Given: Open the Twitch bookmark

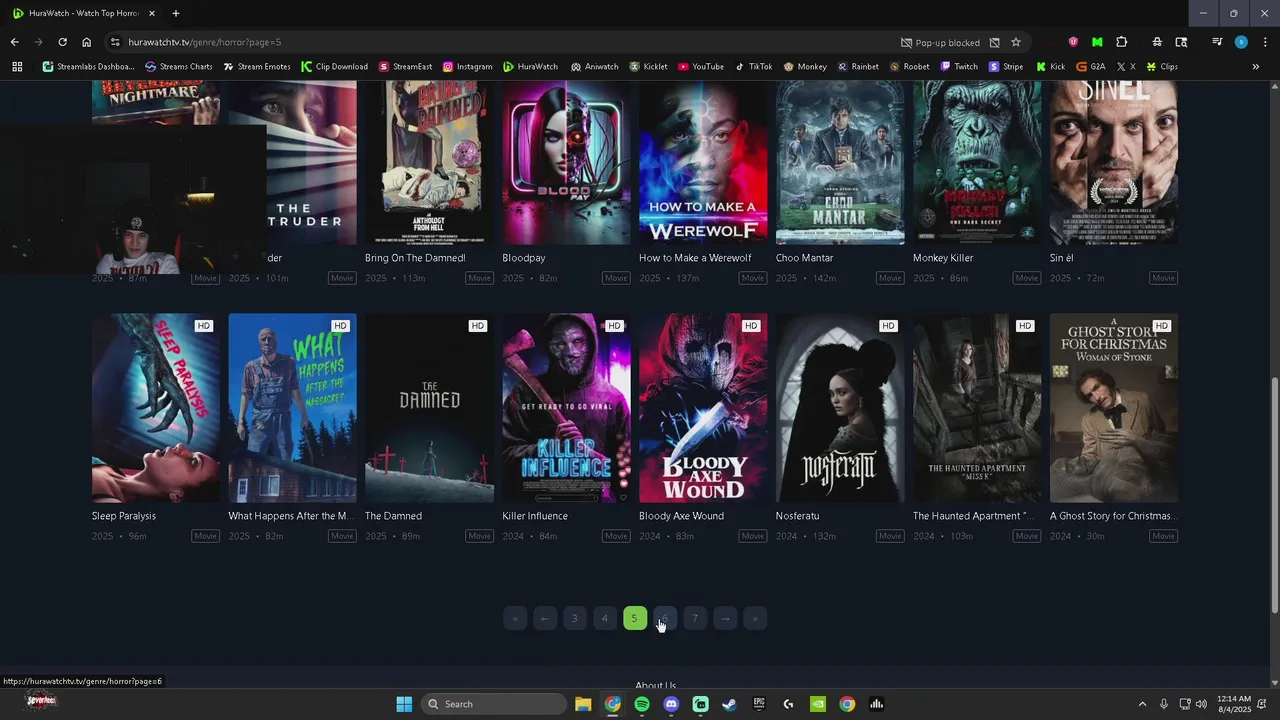Looking at the screenshot, I should tap(959, 67).
